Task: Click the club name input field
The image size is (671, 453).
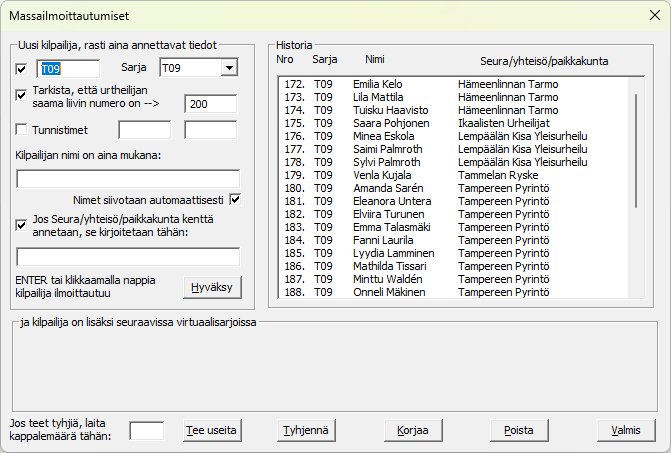Action: click(128, 257)
